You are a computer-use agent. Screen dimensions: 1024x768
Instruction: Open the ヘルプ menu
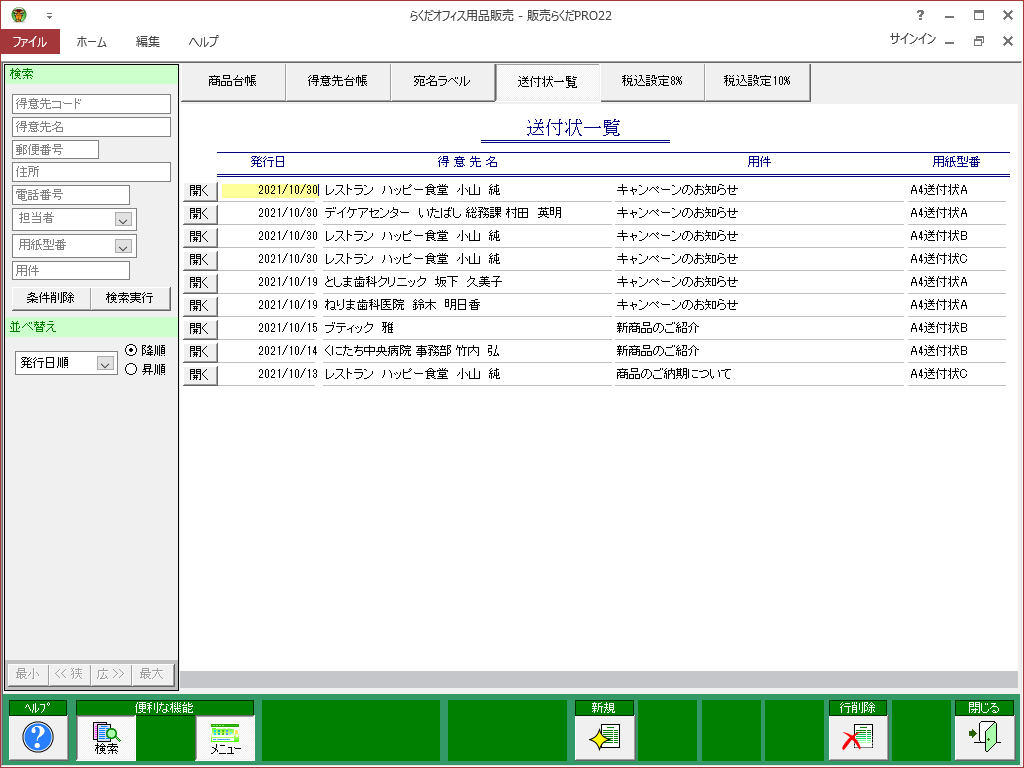coord(204,41)
